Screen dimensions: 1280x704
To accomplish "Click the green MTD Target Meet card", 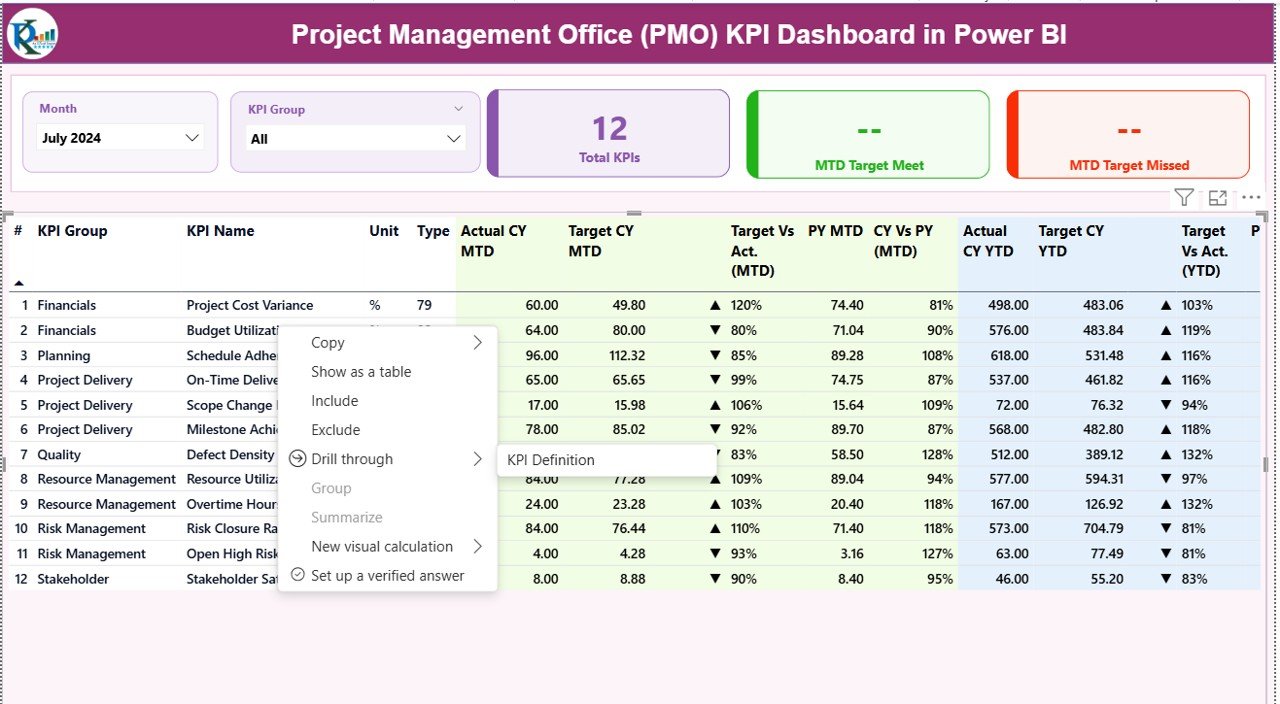I will [868, 134].
